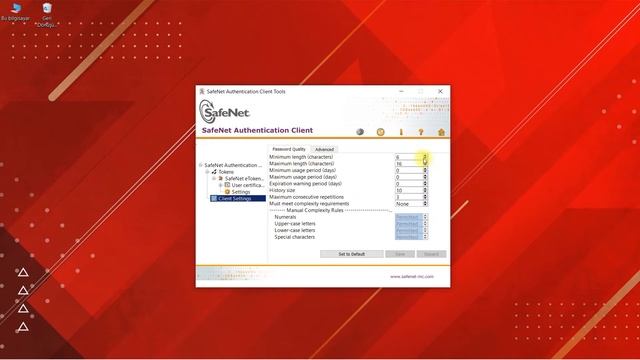Open the Help question mark icon
640x360 pixels.
pos(421,132)
